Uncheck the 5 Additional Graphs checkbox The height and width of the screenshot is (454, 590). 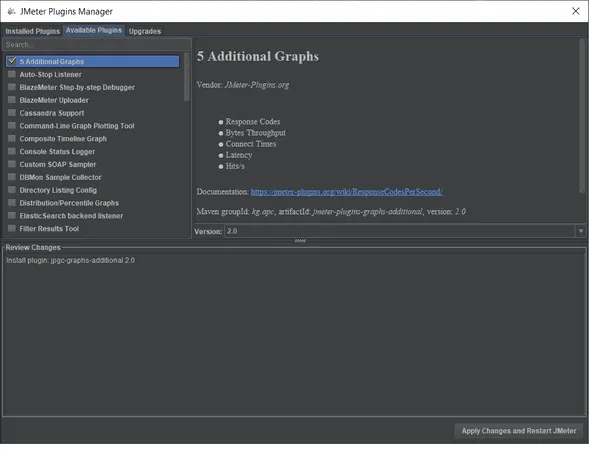click(12, 61)
